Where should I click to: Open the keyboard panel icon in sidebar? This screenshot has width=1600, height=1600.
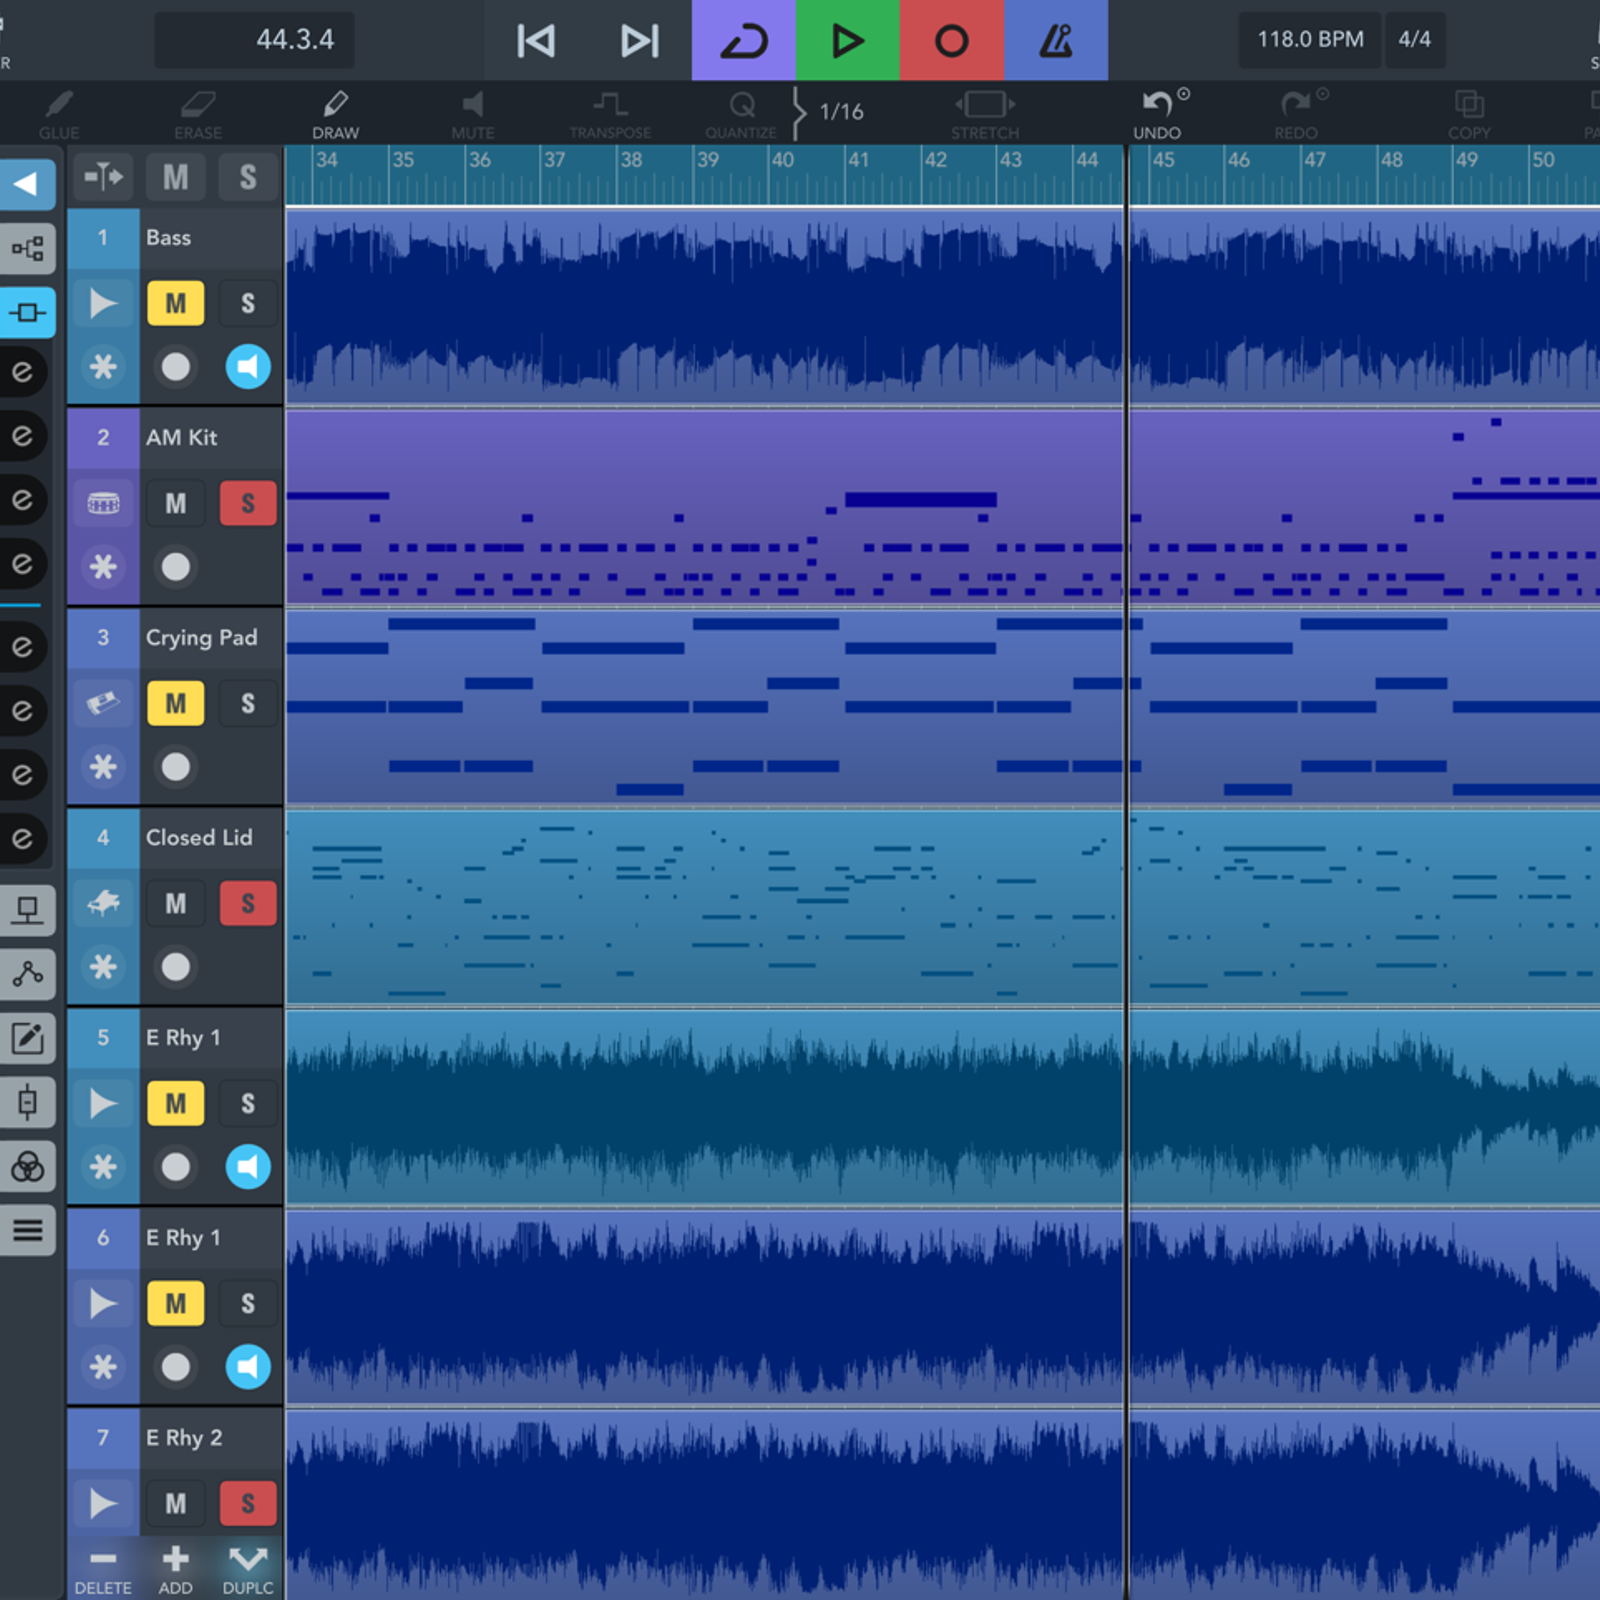pos(27,910)
